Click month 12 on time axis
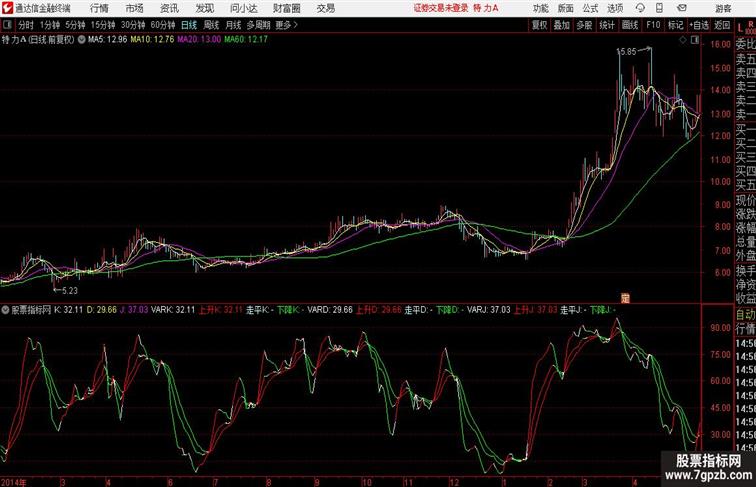This screenshot has height=487, width=756. coord(453,482)
